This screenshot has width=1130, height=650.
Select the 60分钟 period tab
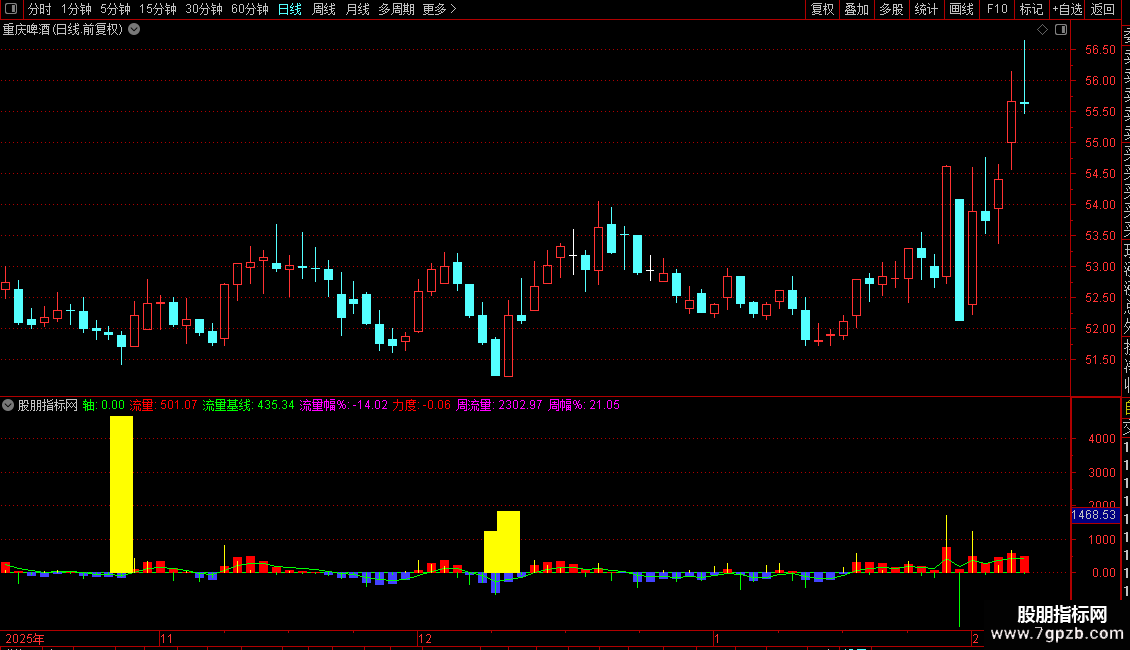(x=249, y=9)
